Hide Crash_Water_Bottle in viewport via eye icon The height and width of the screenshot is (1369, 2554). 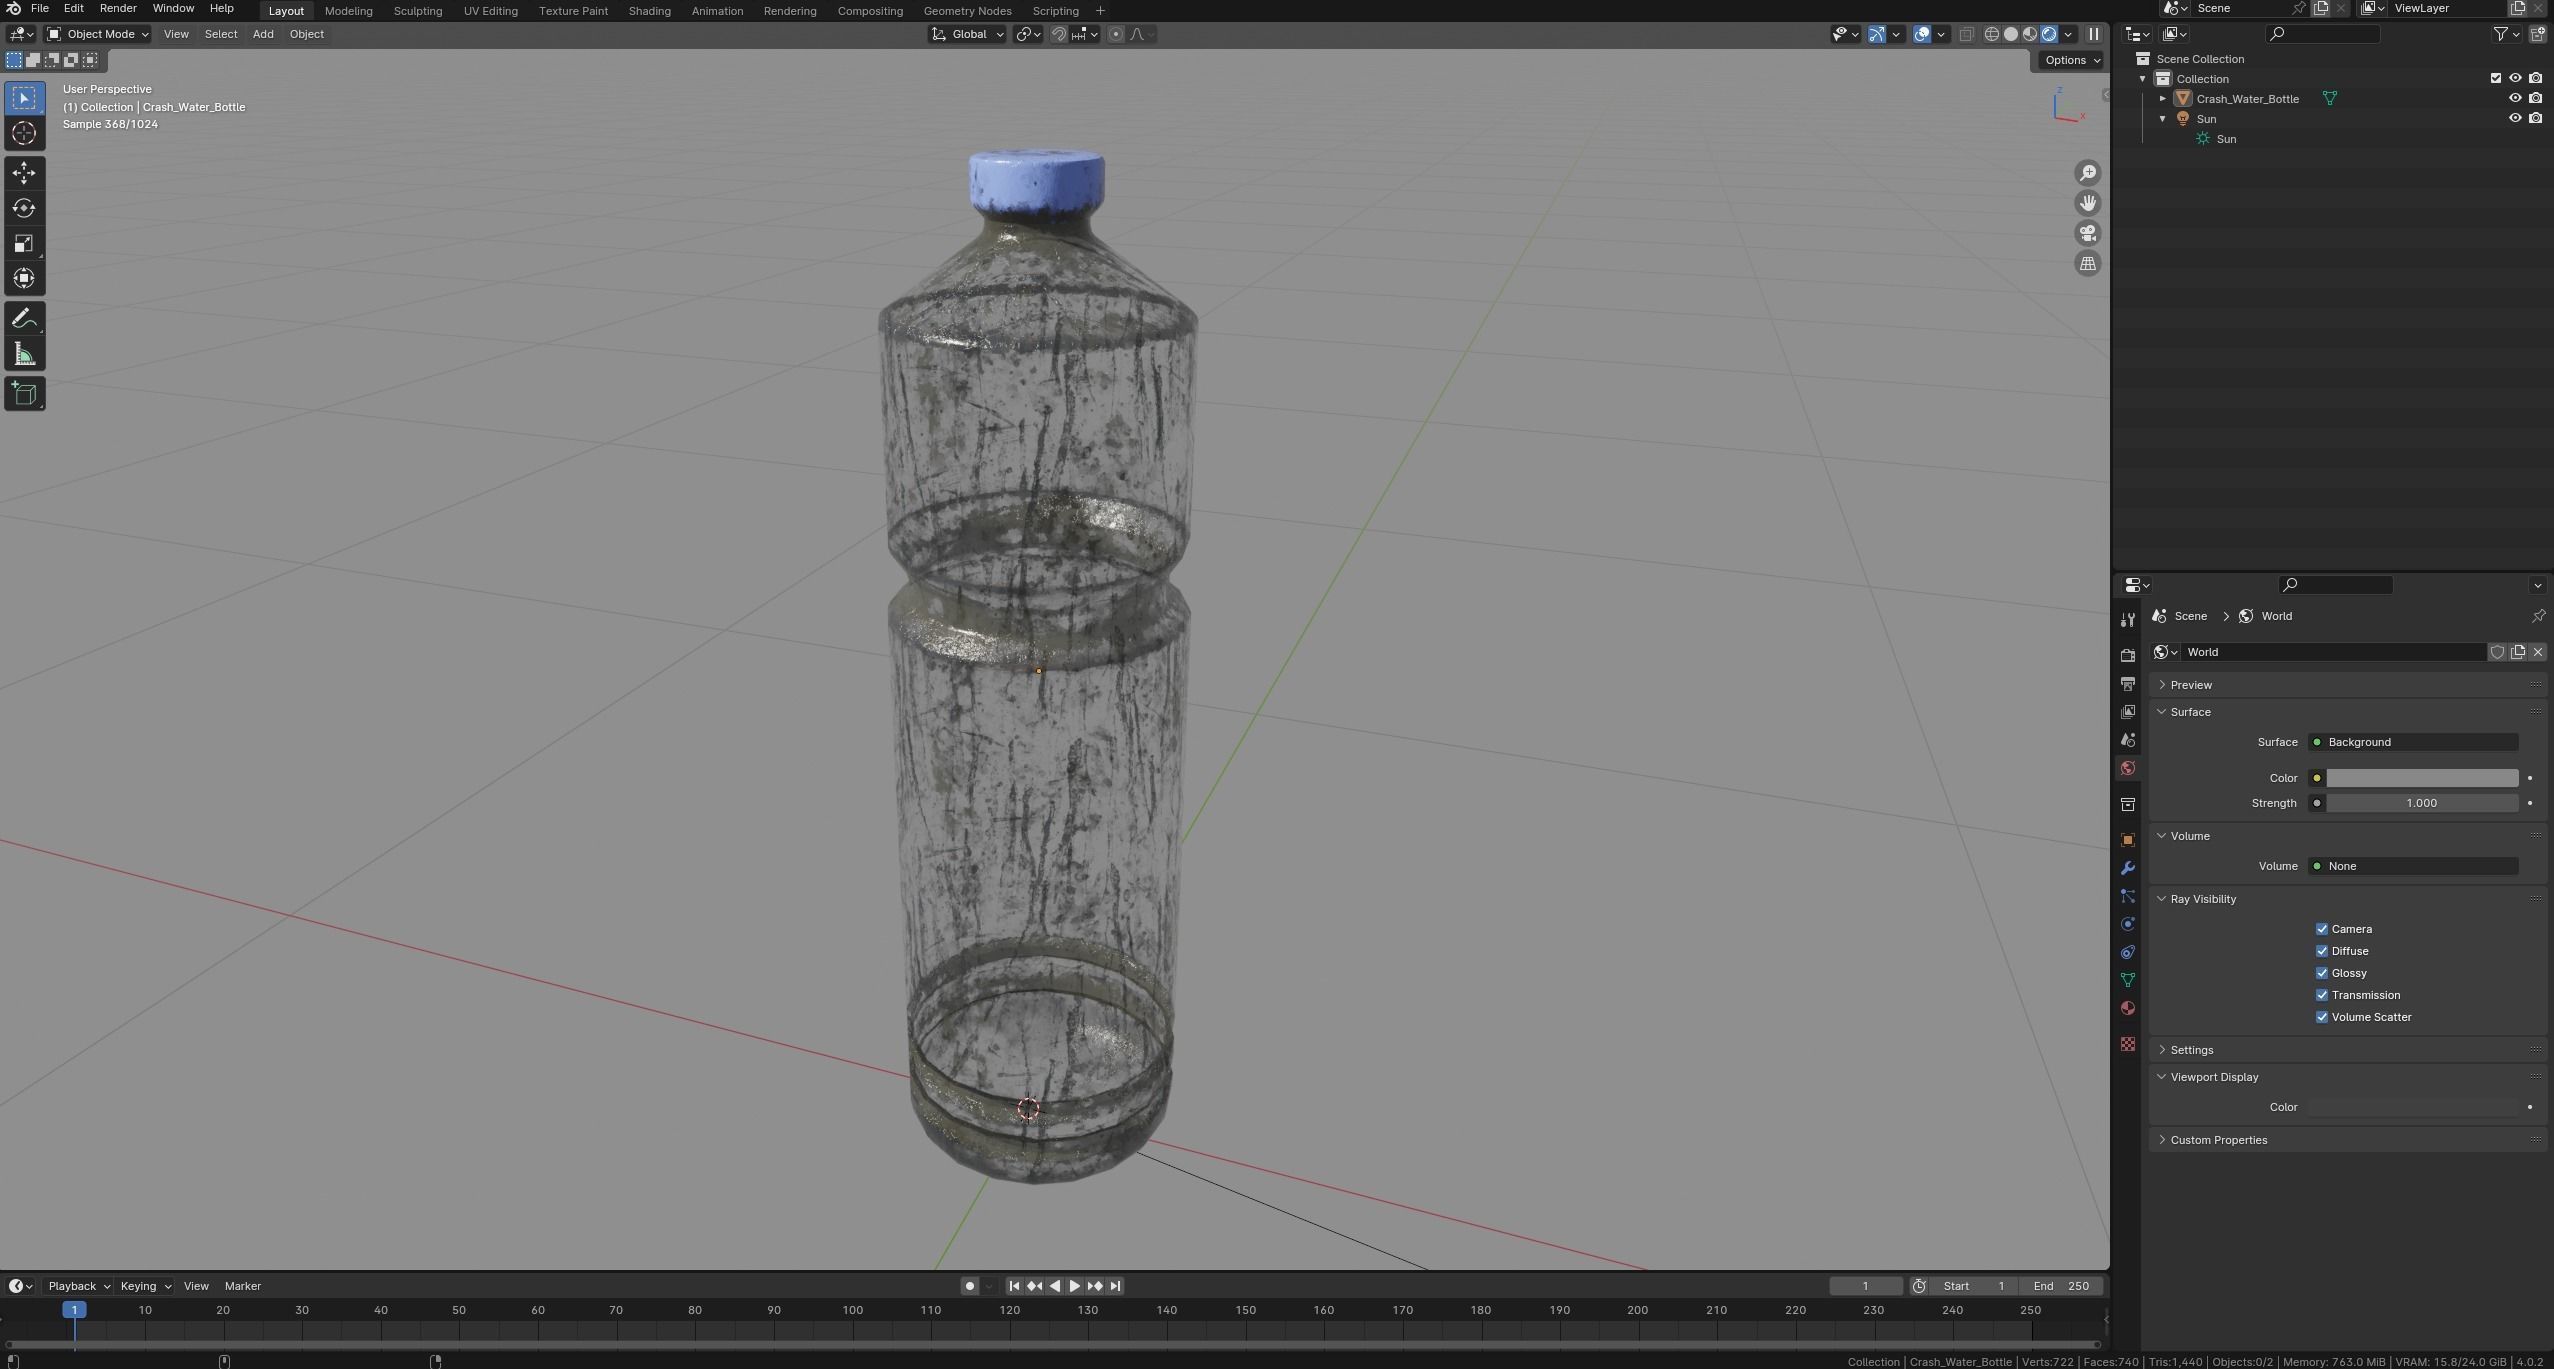point(2515,98)
